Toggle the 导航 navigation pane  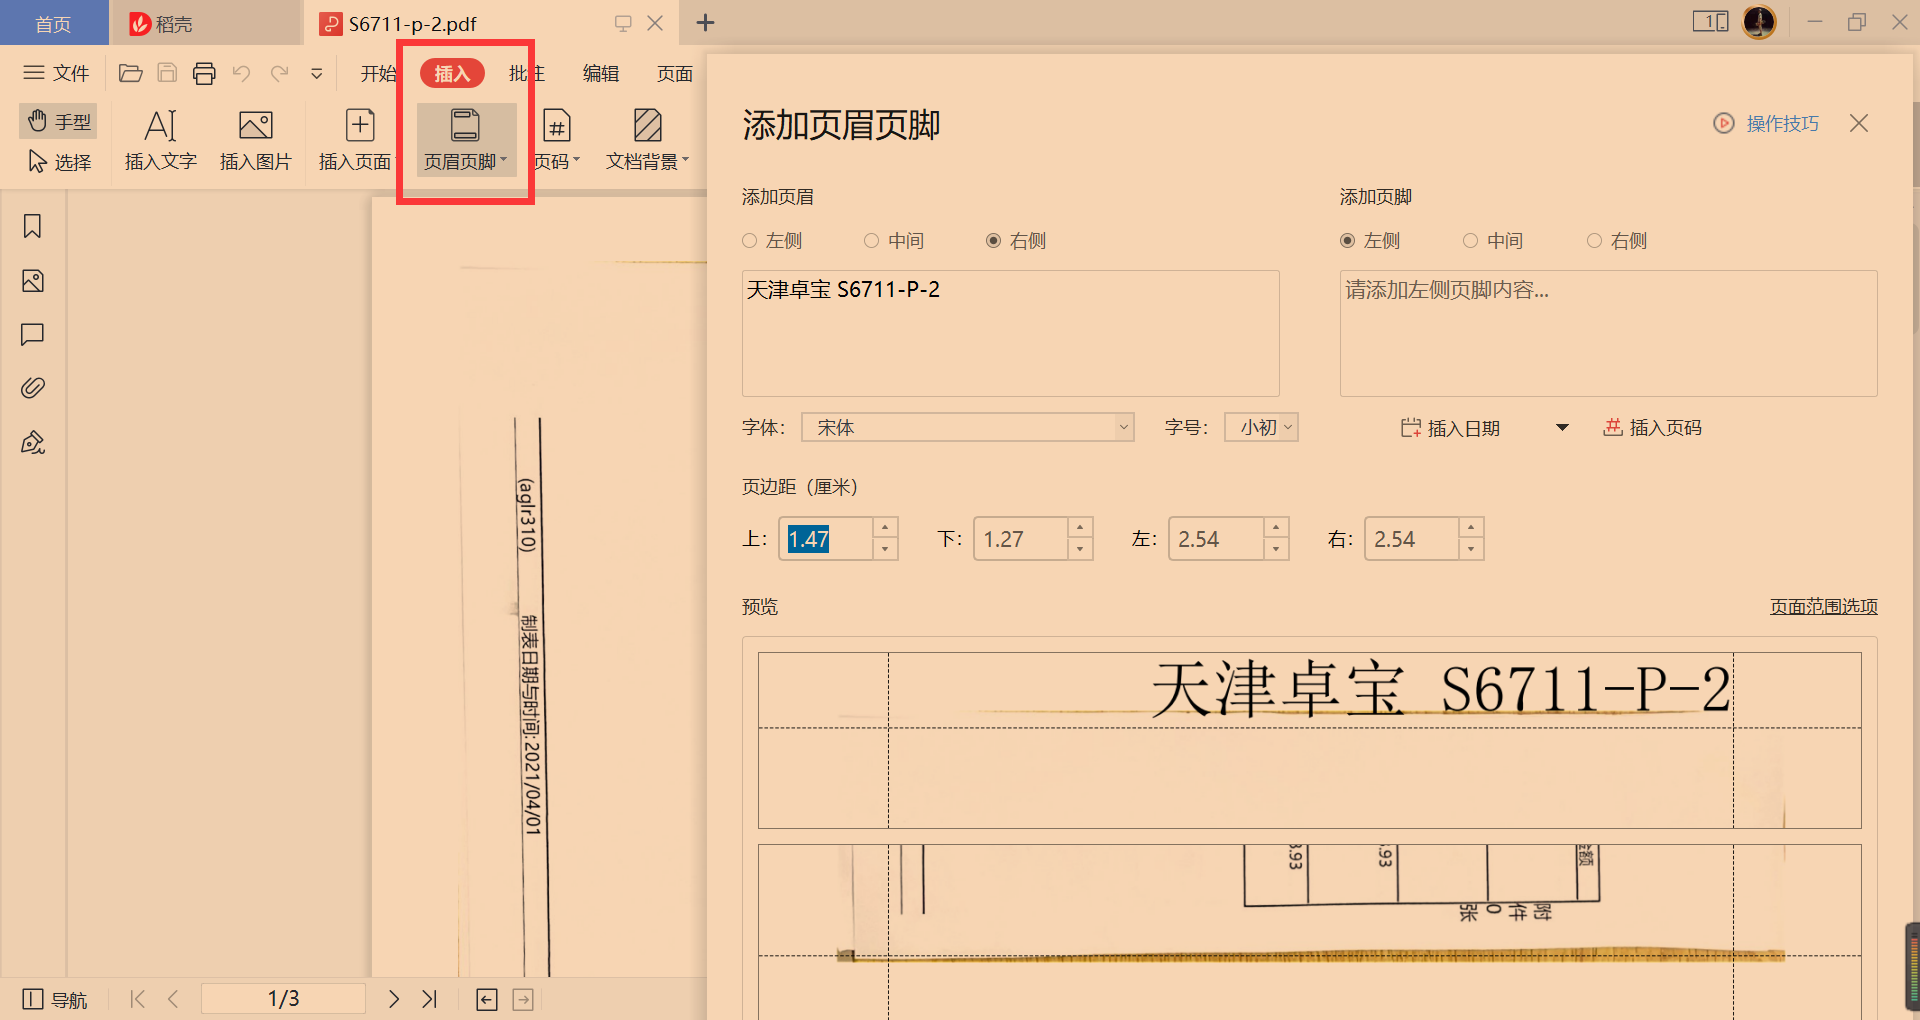click(x=54, y=999)
